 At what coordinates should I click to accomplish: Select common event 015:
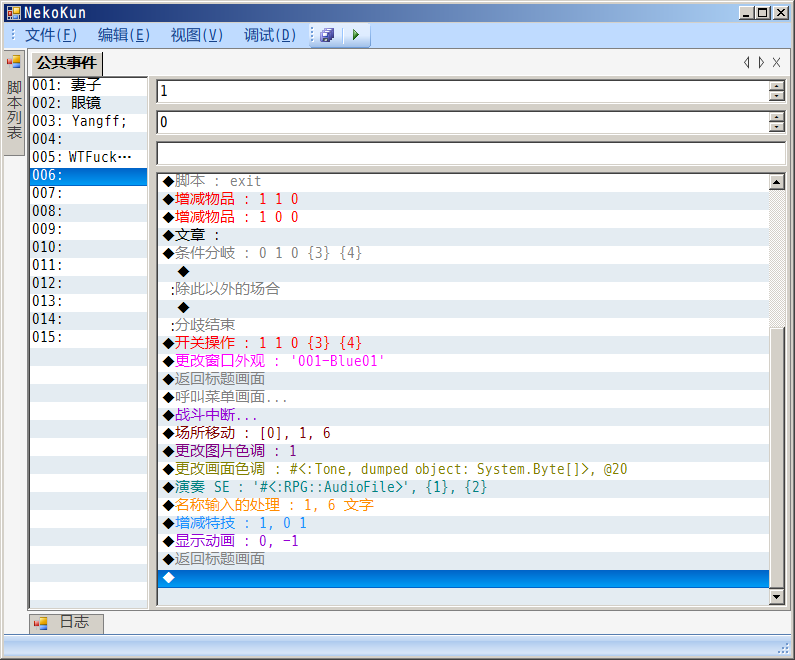click(89, 337)
